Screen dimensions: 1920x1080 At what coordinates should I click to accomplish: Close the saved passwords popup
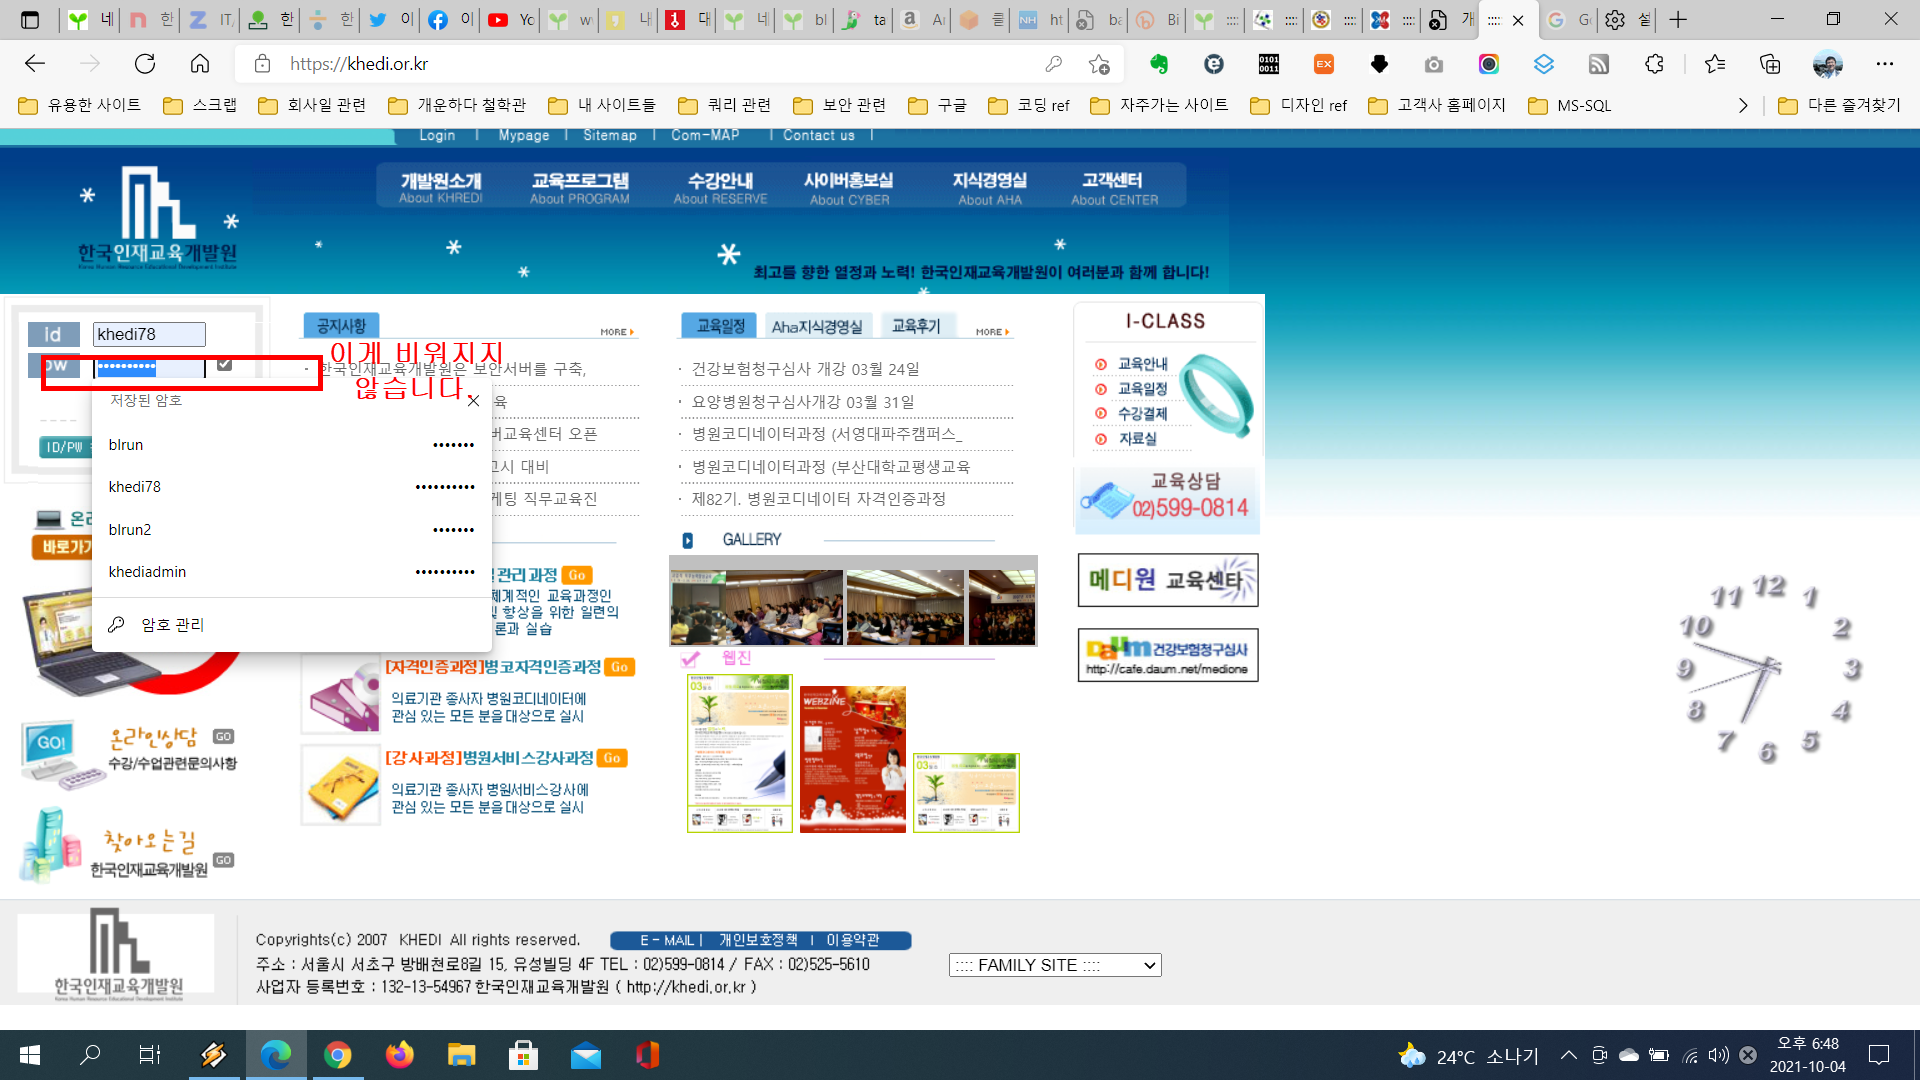tap(474, 401)
